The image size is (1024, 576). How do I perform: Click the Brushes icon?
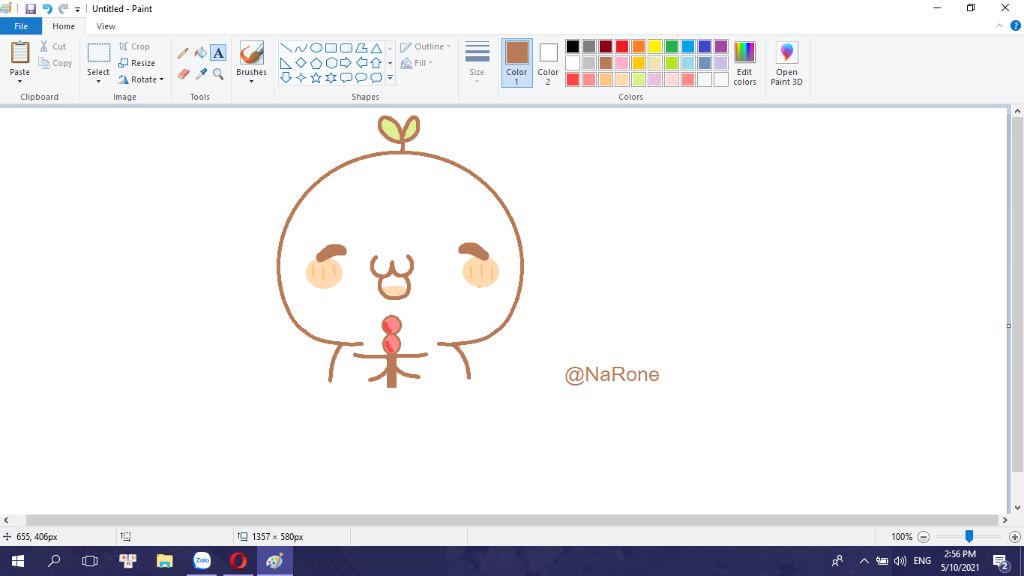(x=251, y=53)
